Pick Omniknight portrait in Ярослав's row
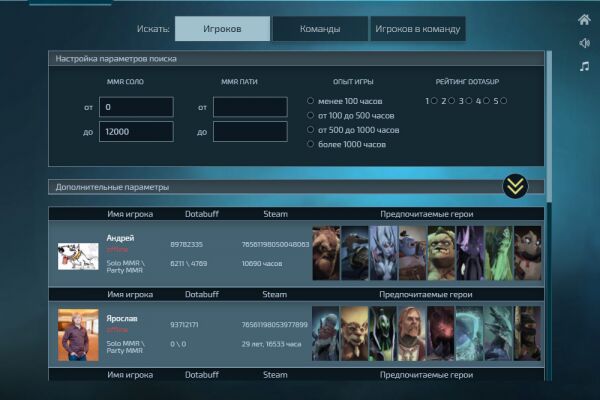Viewport: 600px width, 400px height. [x=412, y=333]
